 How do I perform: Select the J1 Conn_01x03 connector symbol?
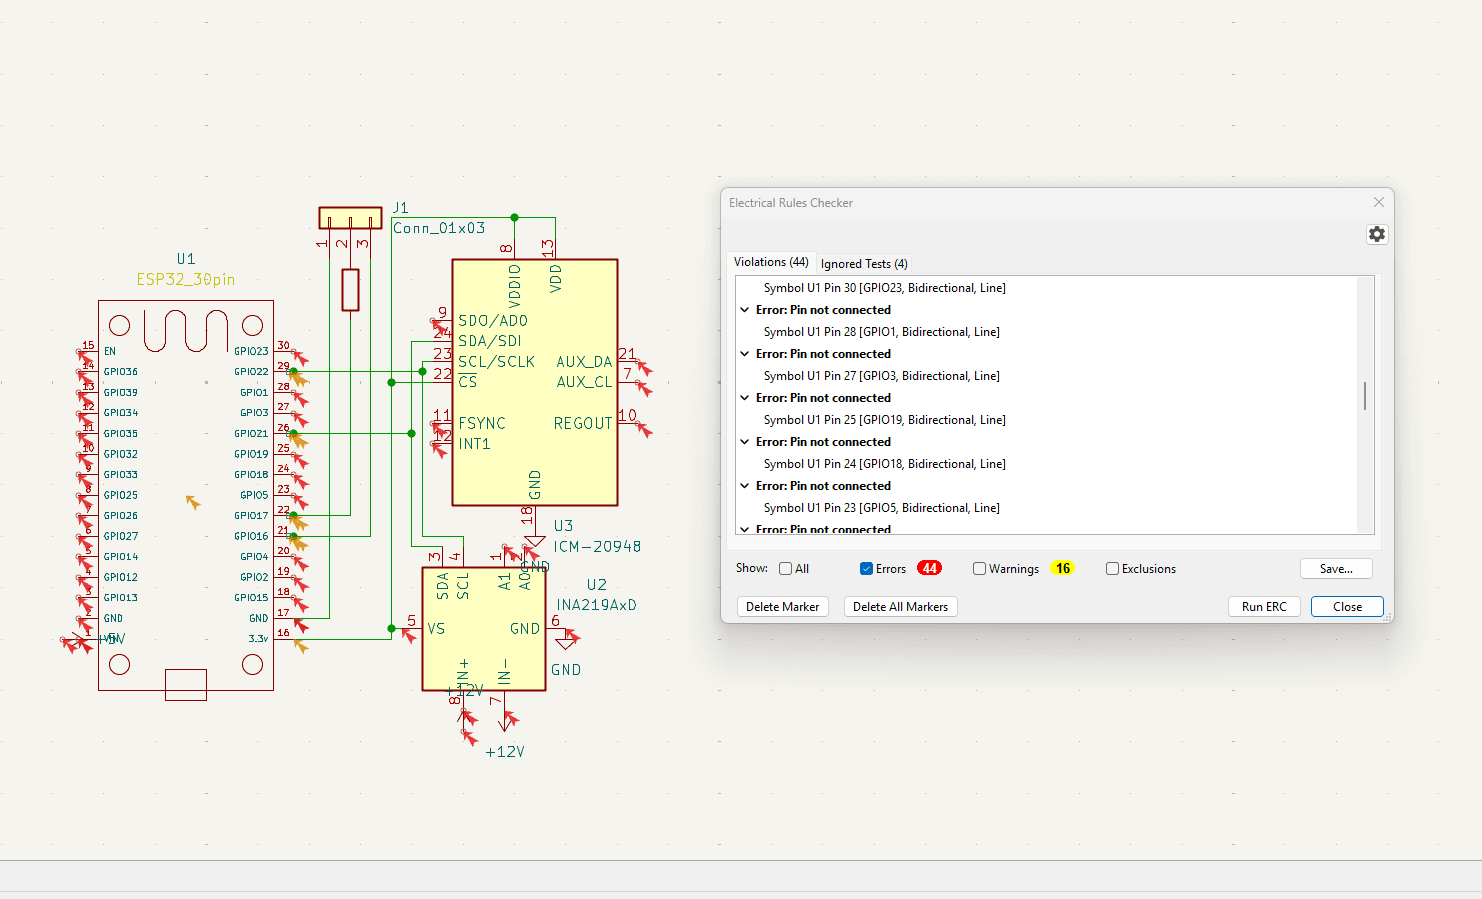(350, 218)
